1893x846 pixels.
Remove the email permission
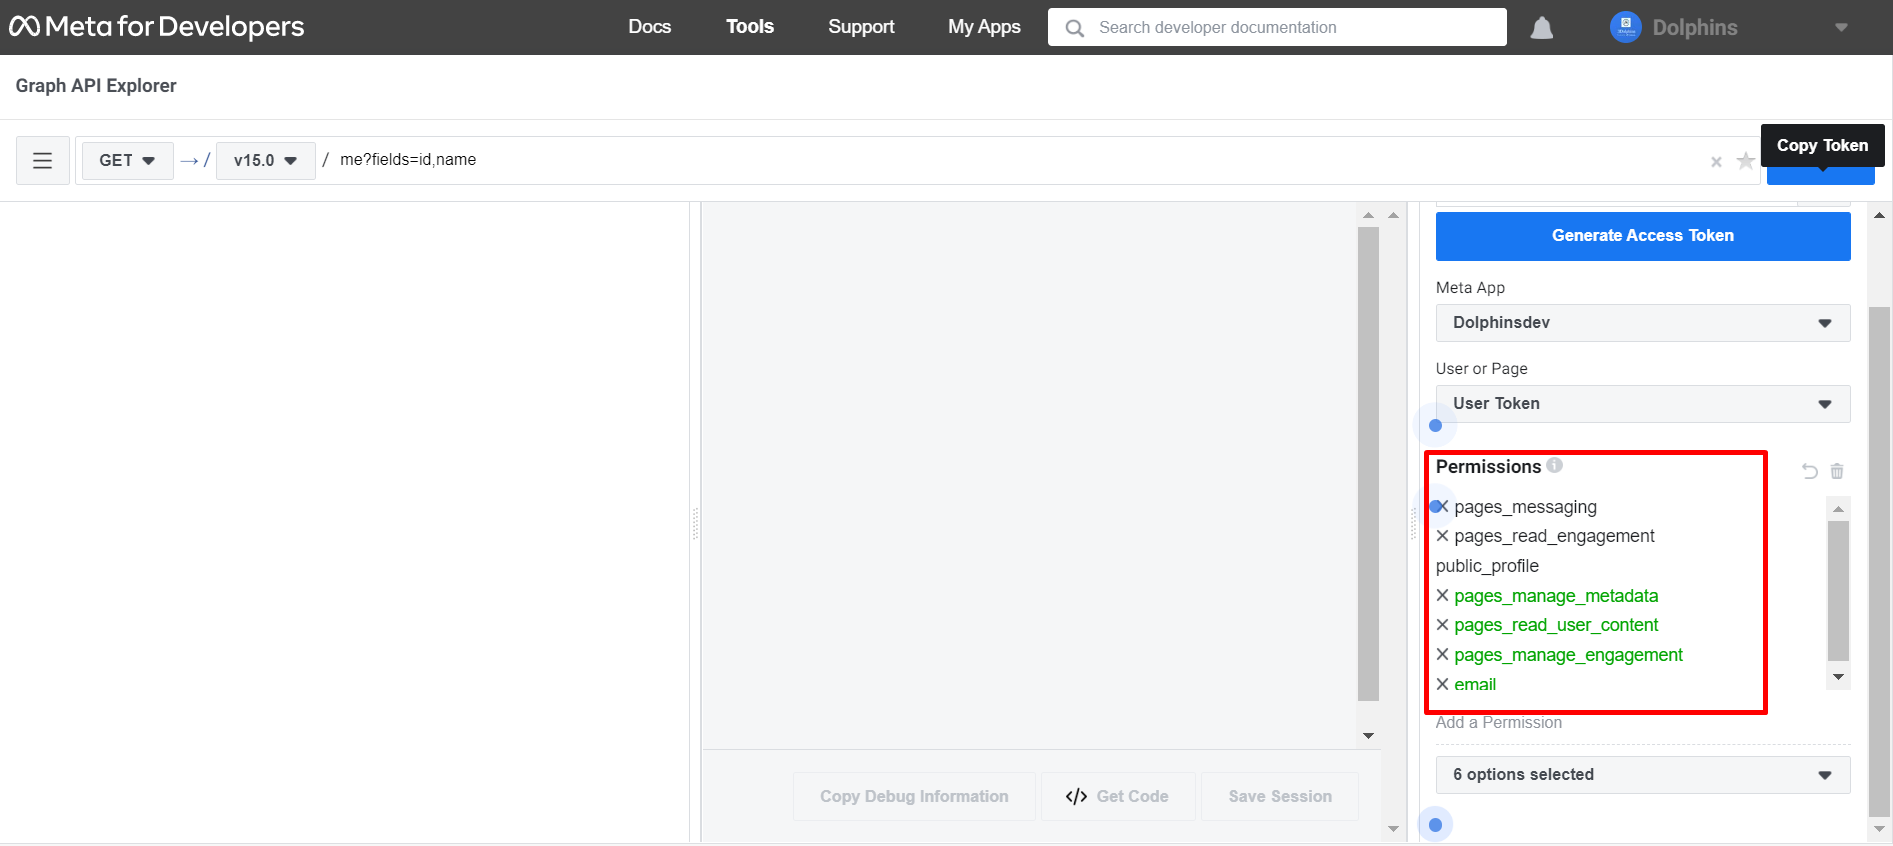click(1442, 684)
